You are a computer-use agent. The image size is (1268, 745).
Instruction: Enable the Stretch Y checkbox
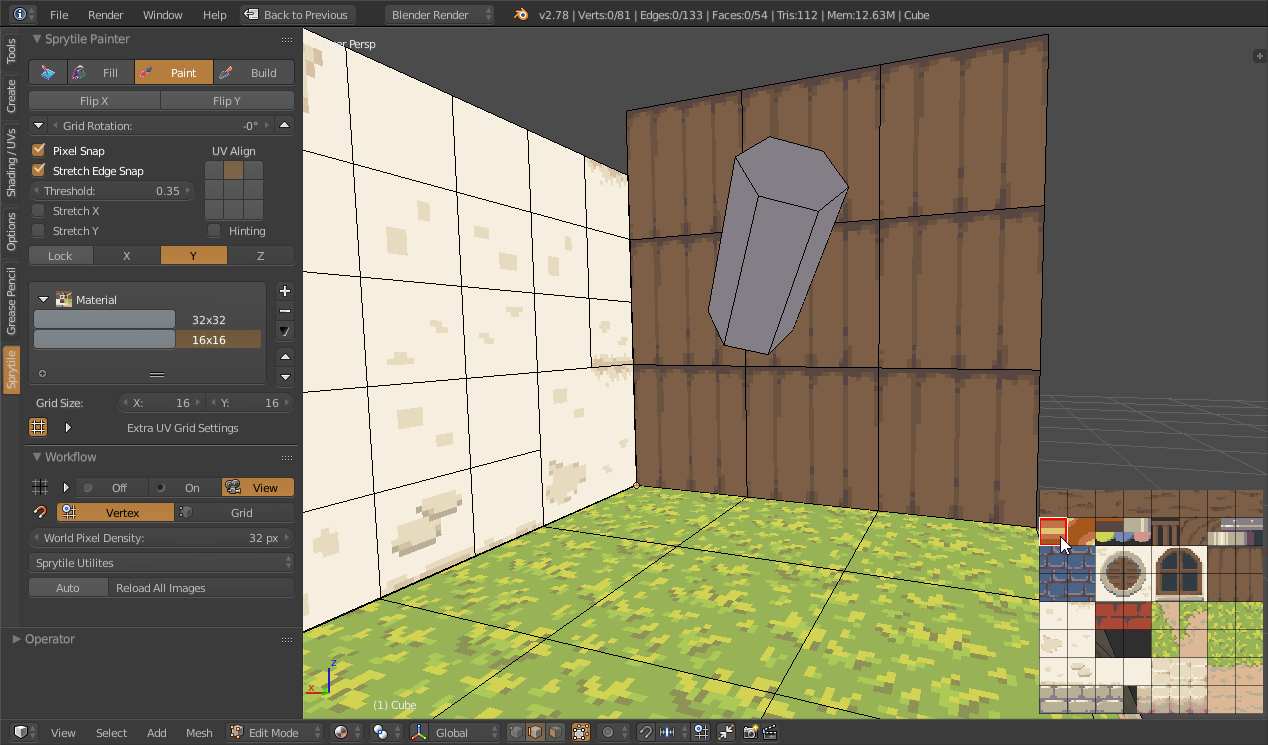(x=39, y=230)
